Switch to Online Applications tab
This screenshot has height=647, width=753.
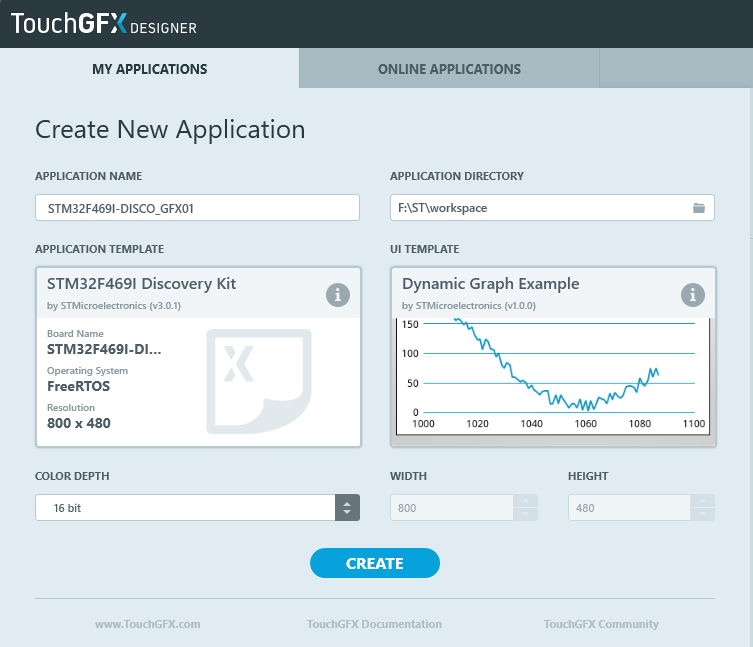pyautogui.click(x=449, y=69)
